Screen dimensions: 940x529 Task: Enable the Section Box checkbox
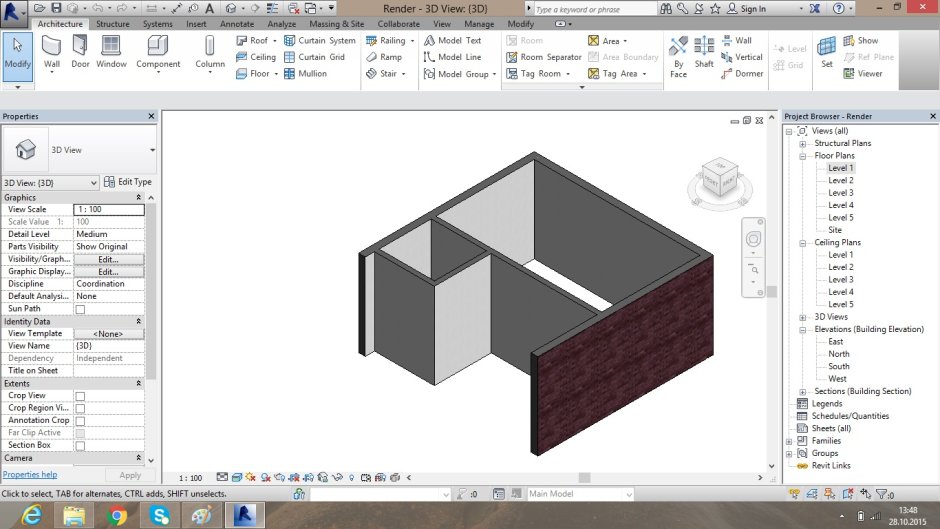[x=80, y=445]
